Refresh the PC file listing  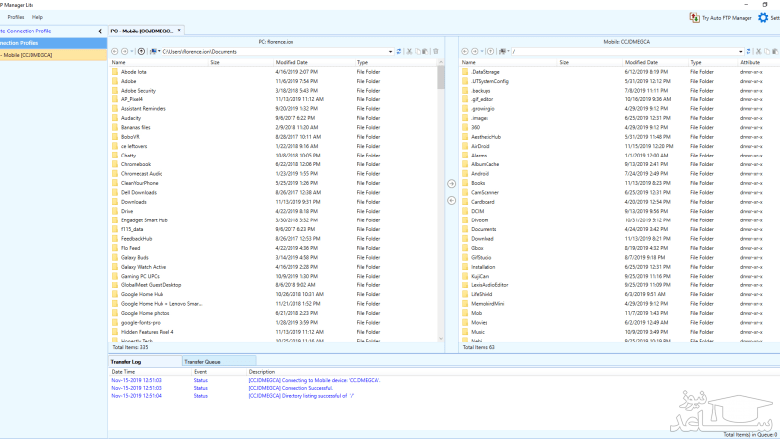click(x=400, y=51)
